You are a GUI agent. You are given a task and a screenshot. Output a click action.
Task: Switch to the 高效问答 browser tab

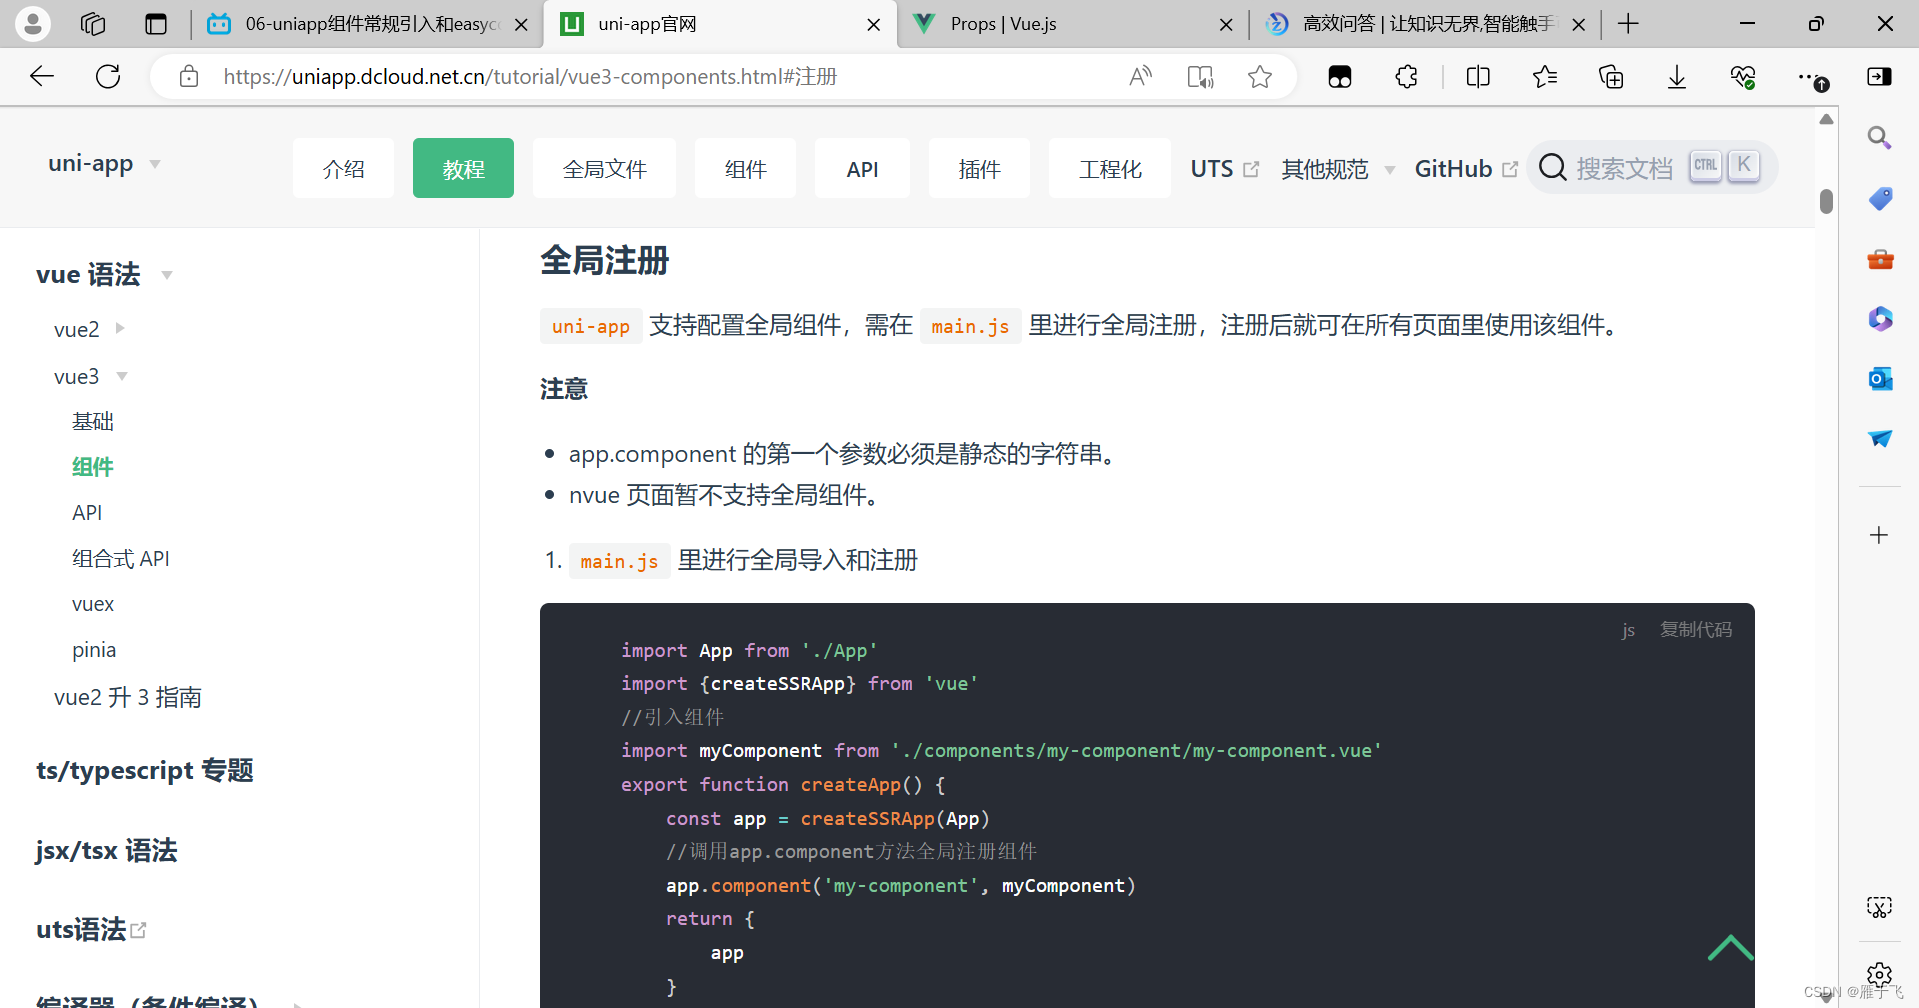pos(1425,24)
